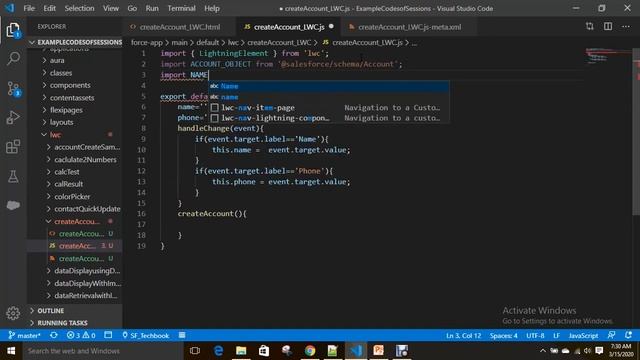Open errors and warnings count

(x=81, y=336)
